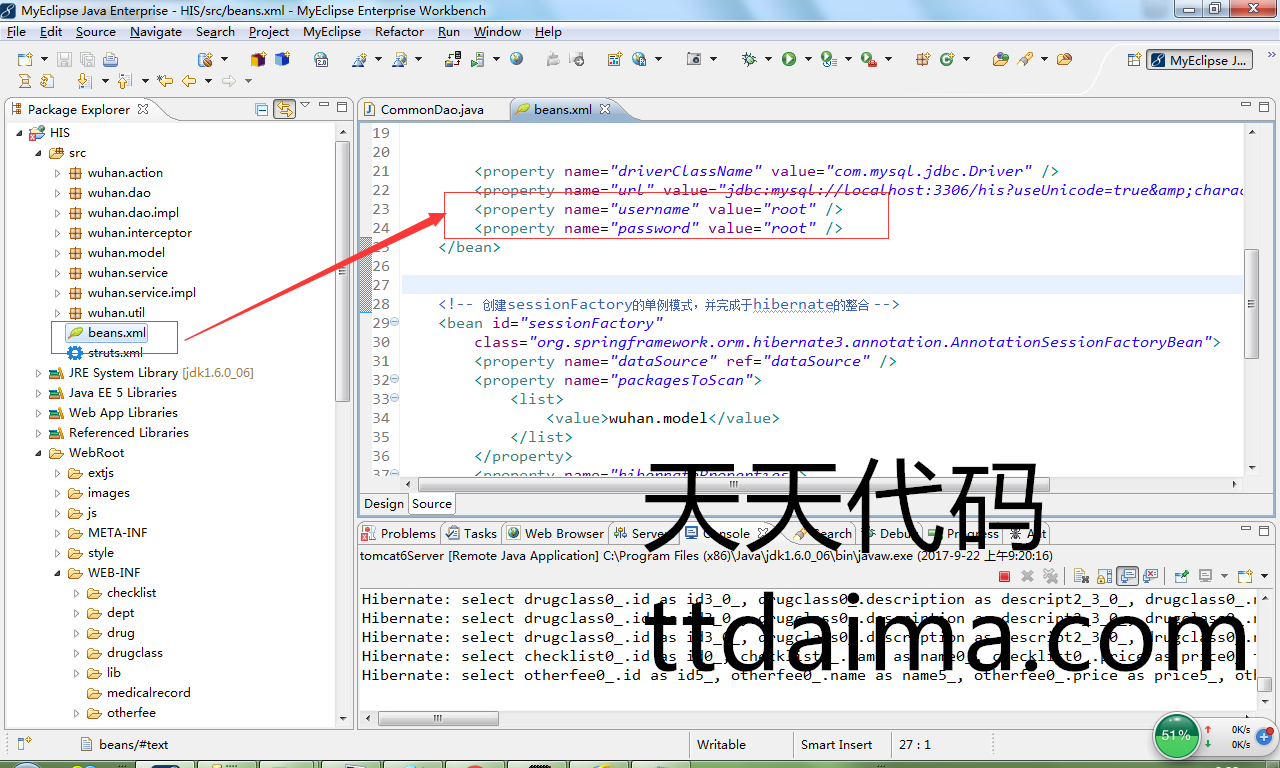Toggle Scroll Lock in the console
Image resolution: width=1280 pixels, height=768 pixels.
[x=1104, y=576]
